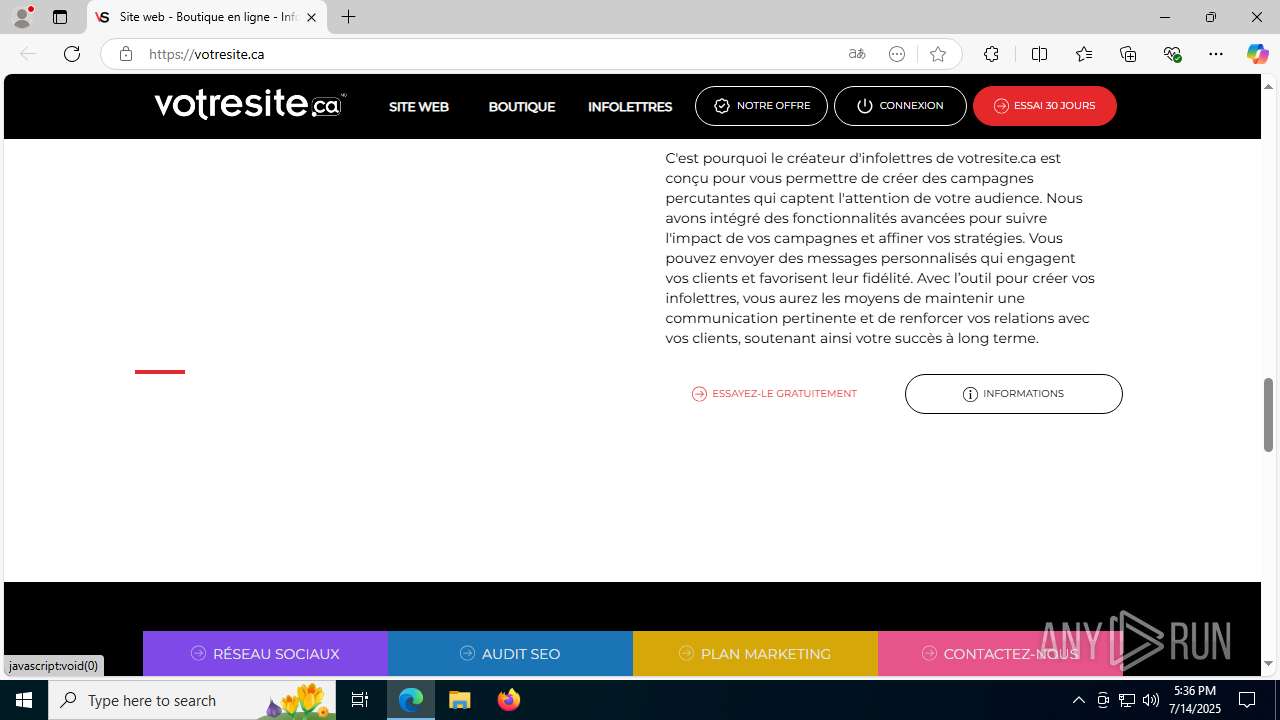This screenshot has height=720, width=1280.
Task: Click the Informations button
Action: 1013,394
